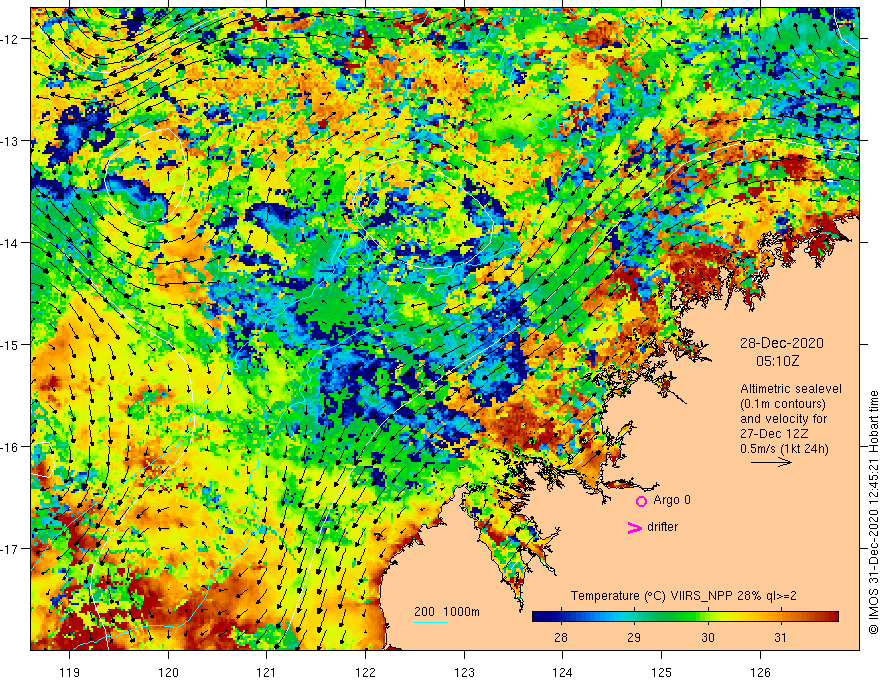Click the magenta Argo 0 circle marker
This screenshot has width=880, height=680.
click(x=641, y=501)
